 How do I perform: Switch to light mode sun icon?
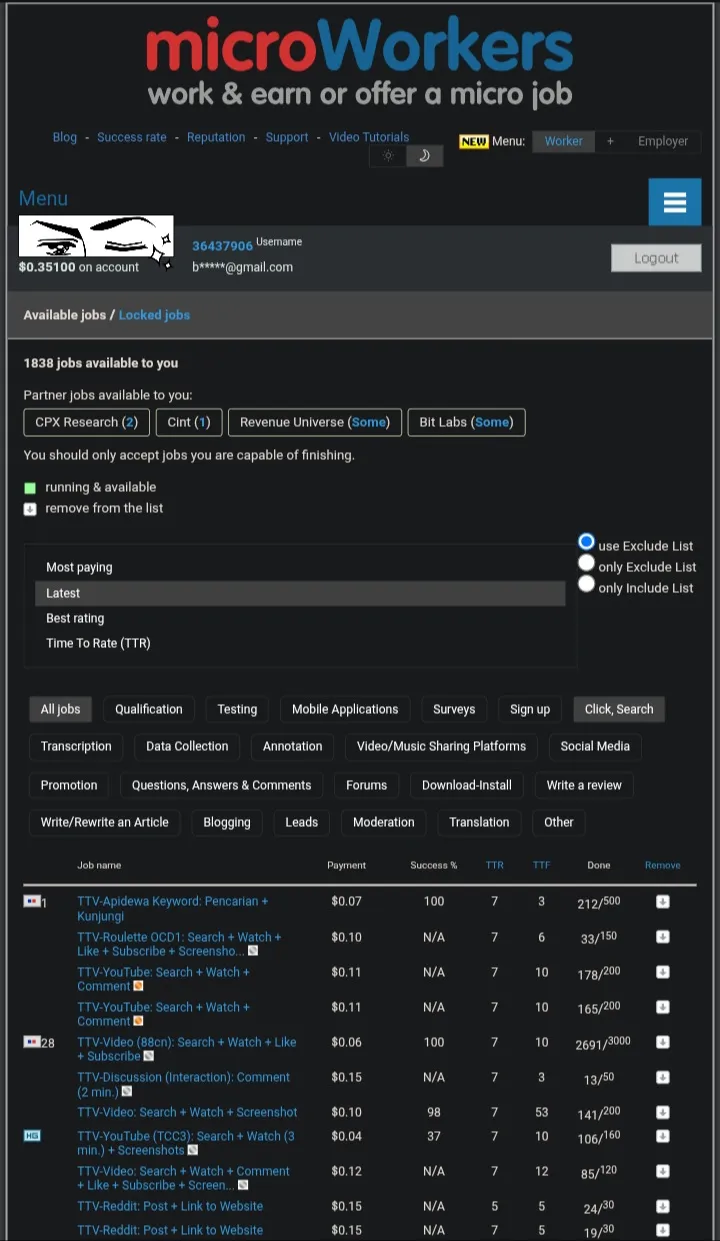pyautogui.click(x=388, y=156)
